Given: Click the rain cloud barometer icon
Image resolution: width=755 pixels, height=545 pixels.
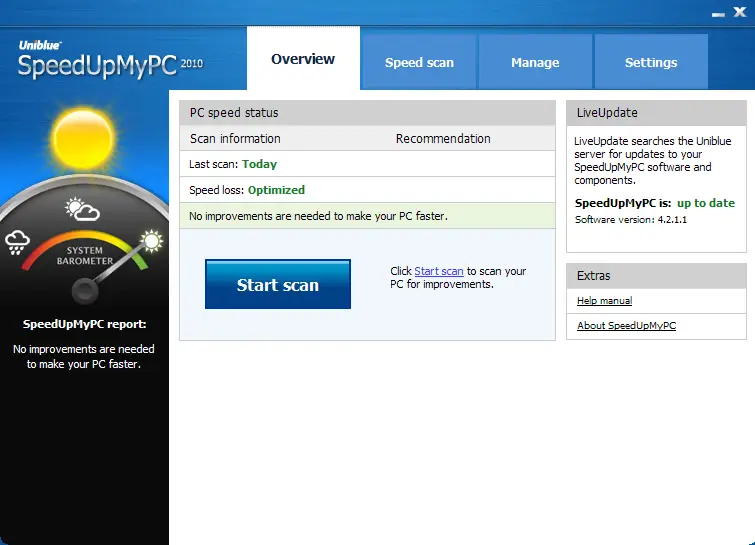Looking at the screenshot, I should (x=17, y=242).
